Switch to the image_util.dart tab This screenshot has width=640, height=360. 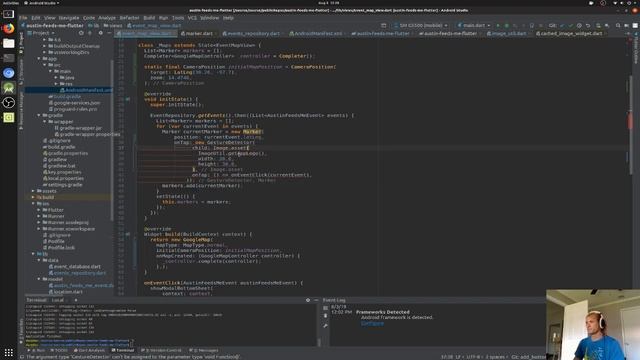pyautogui.click(x=508, y=33)
